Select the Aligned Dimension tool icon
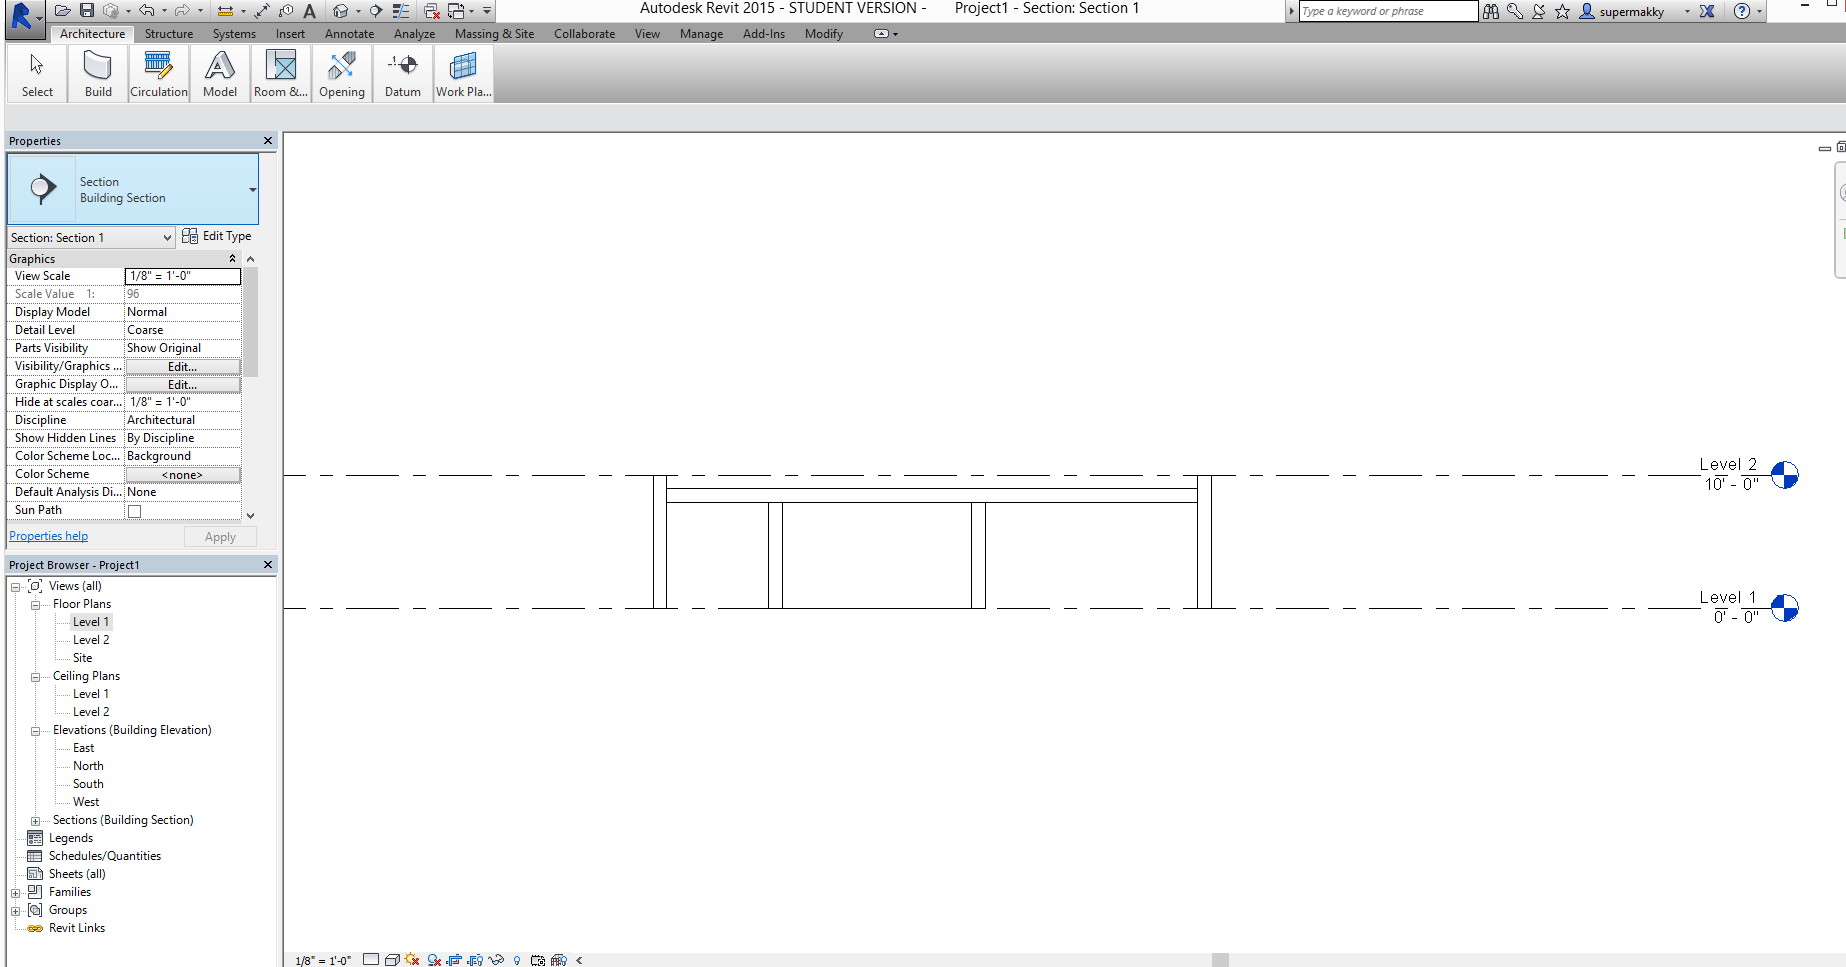Screen dimensions: 1846x967 click(262, 11)
